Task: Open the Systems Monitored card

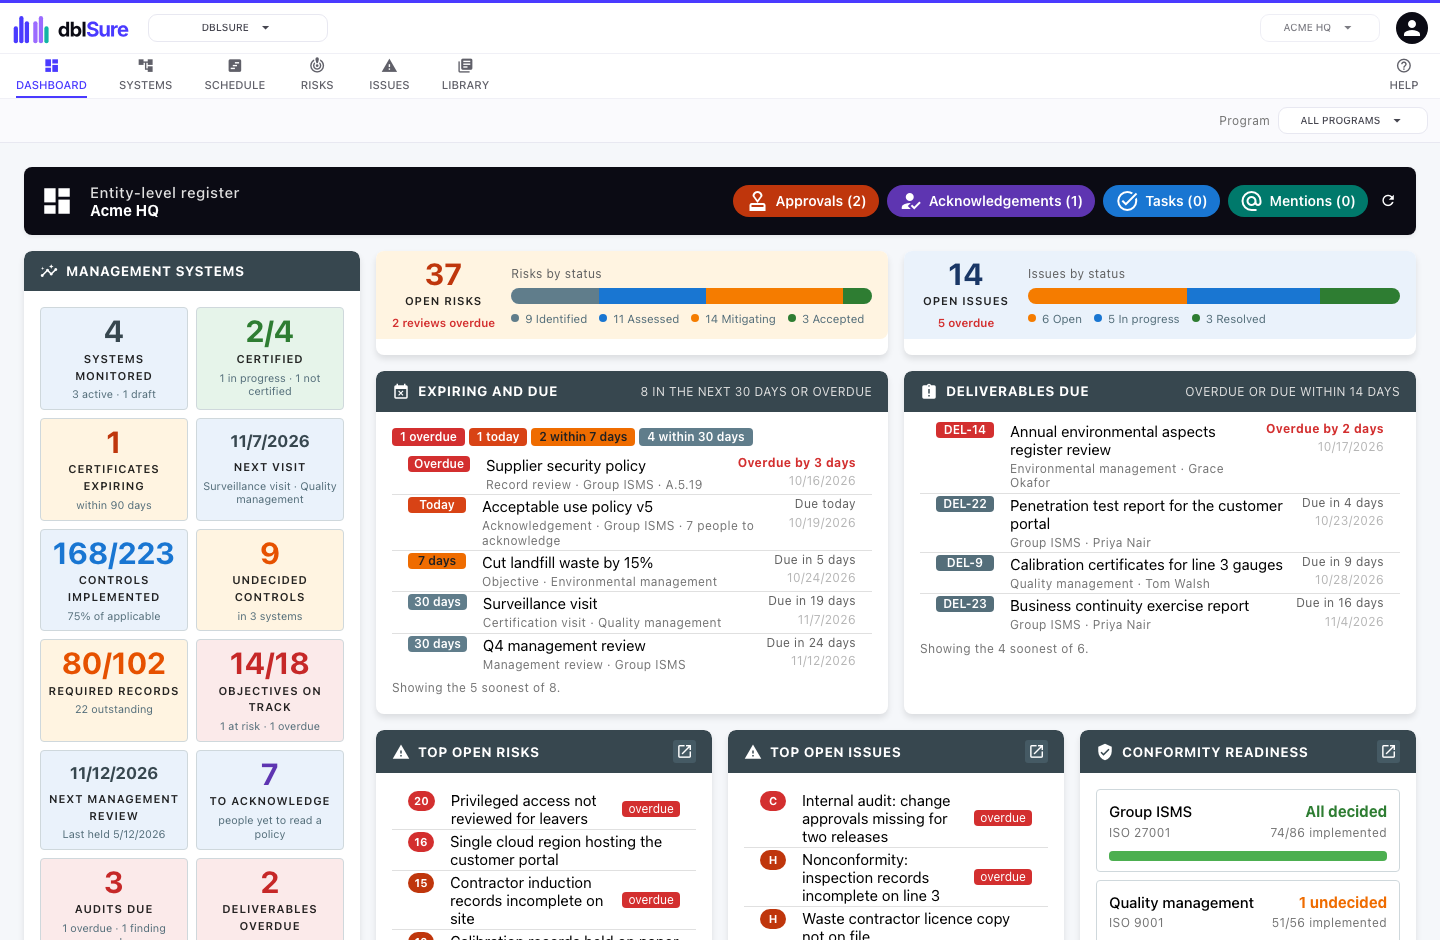Action: pyautogui.click(x=114, y=358)
